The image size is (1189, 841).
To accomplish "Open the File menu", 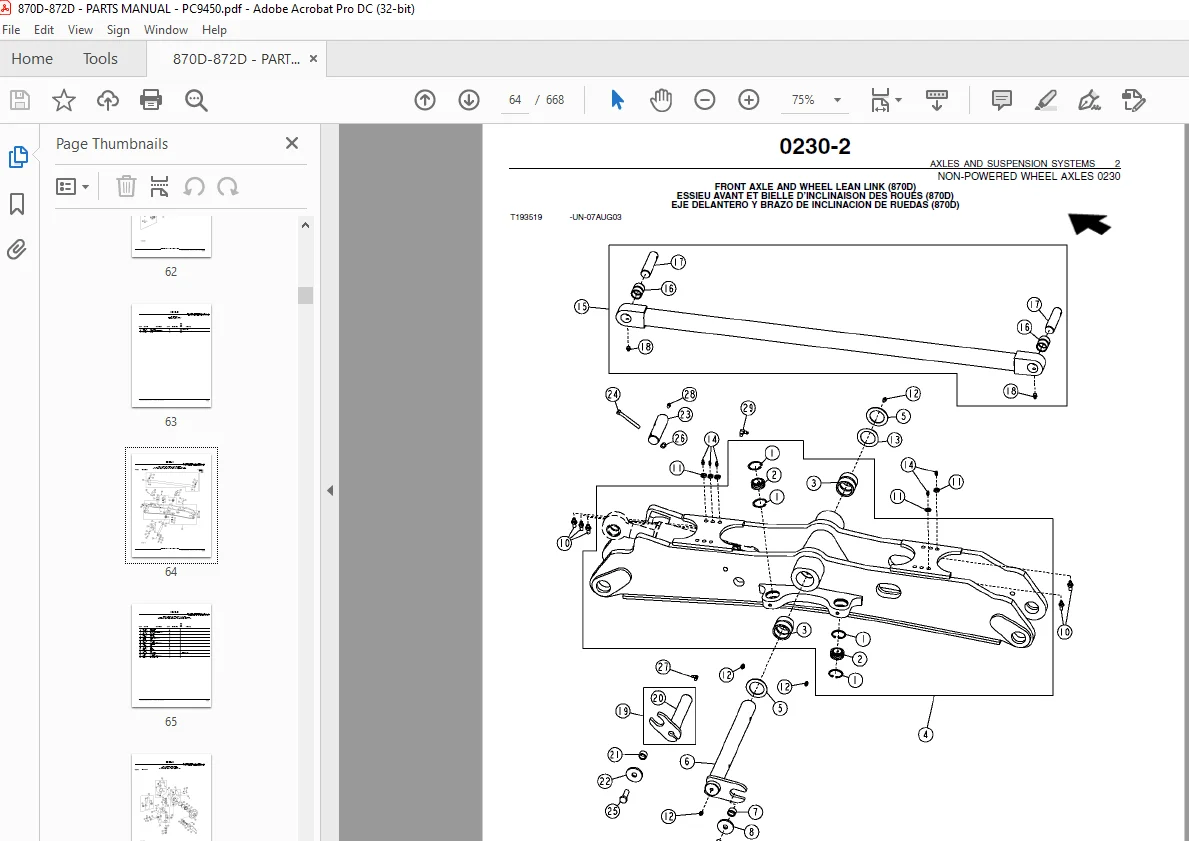I will click(11, 30).
